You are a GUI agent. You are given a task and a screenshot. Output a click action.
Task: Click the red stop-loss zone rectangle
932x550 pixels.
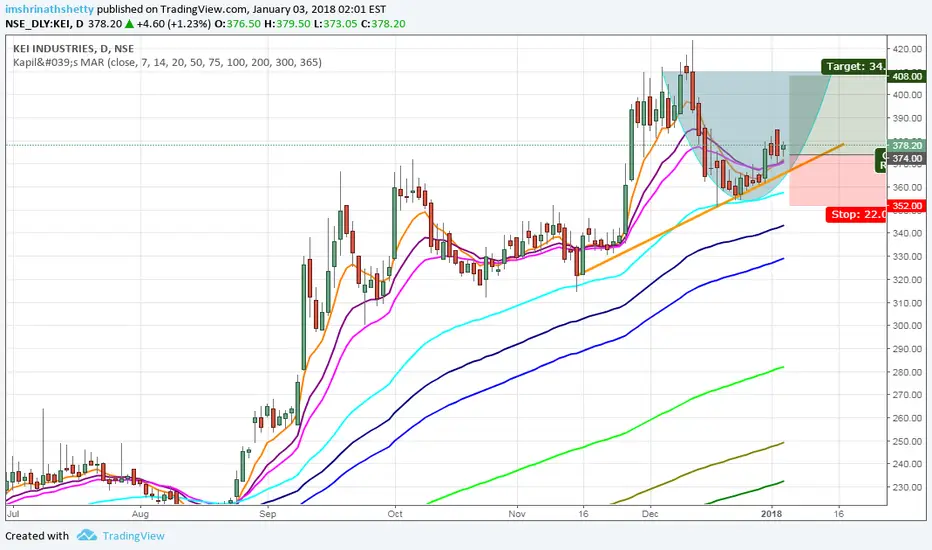(x=837, y=180)
